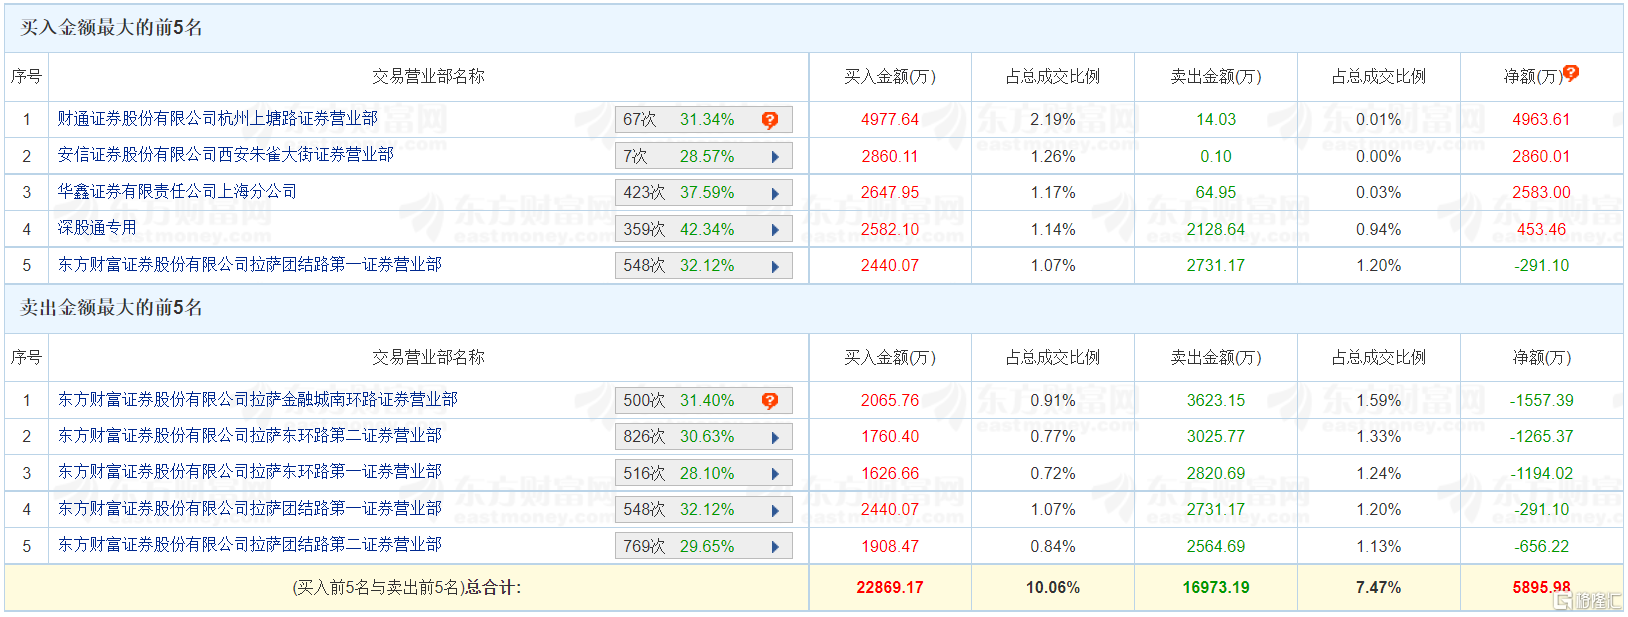This screenshot has height=617, width=1628.
Task: Expand the arrow next to 423次 37.59%
Action: 775,193
